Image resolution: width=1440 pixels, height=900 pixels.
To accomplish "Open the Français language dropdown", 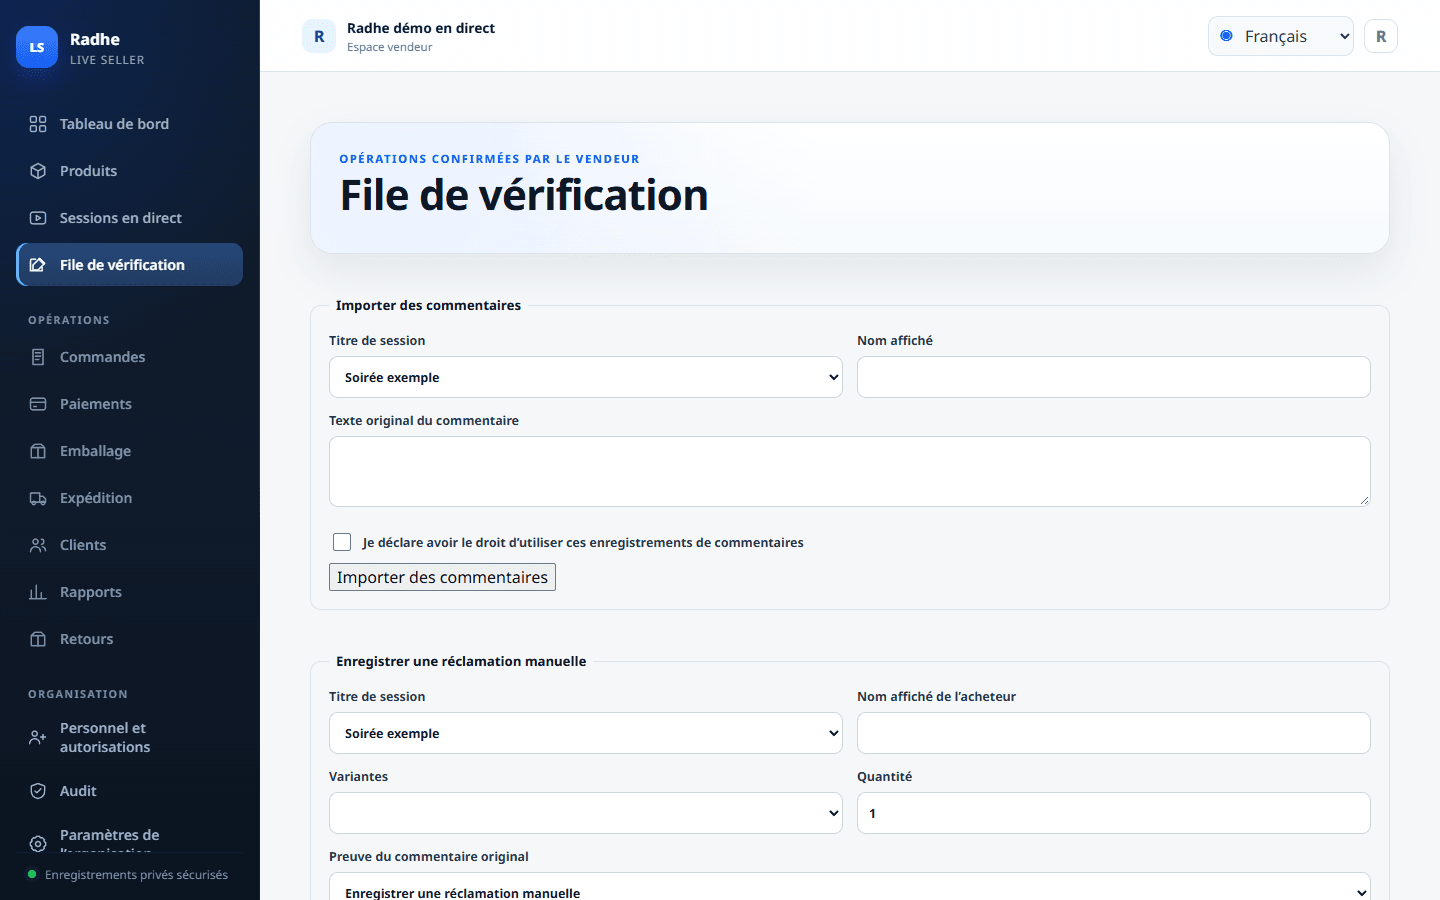I will click(x=1281, y=36).
